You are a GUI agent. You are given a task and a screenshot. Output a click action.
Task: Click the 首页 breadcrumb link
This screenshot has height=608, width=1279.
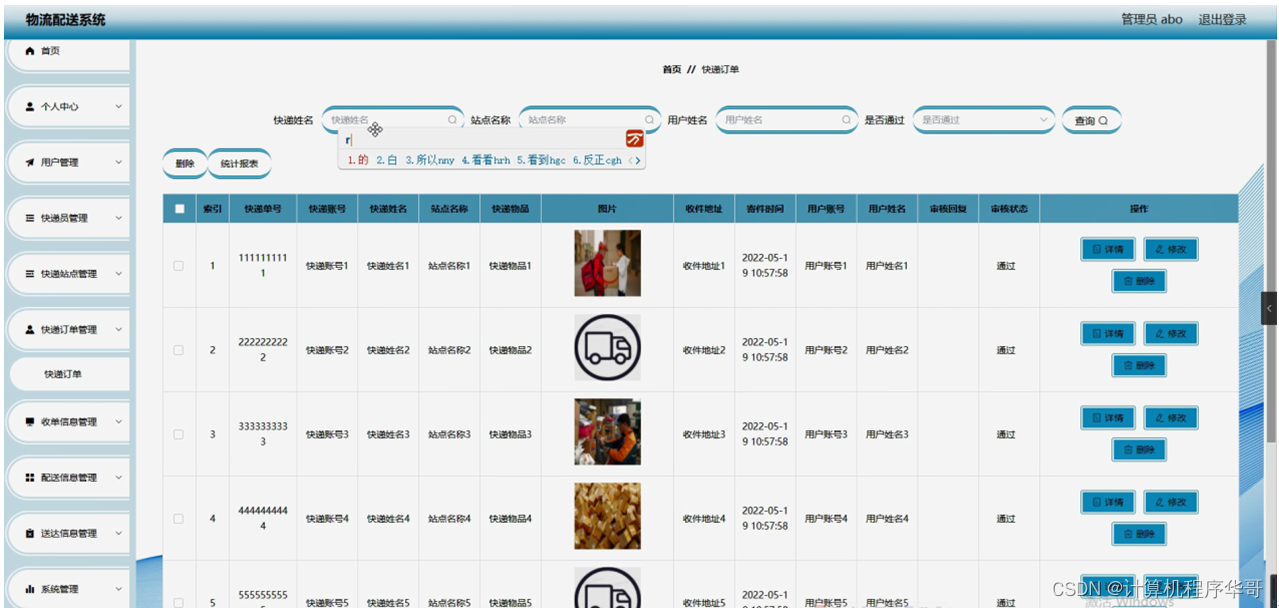(x=671, y=70)
